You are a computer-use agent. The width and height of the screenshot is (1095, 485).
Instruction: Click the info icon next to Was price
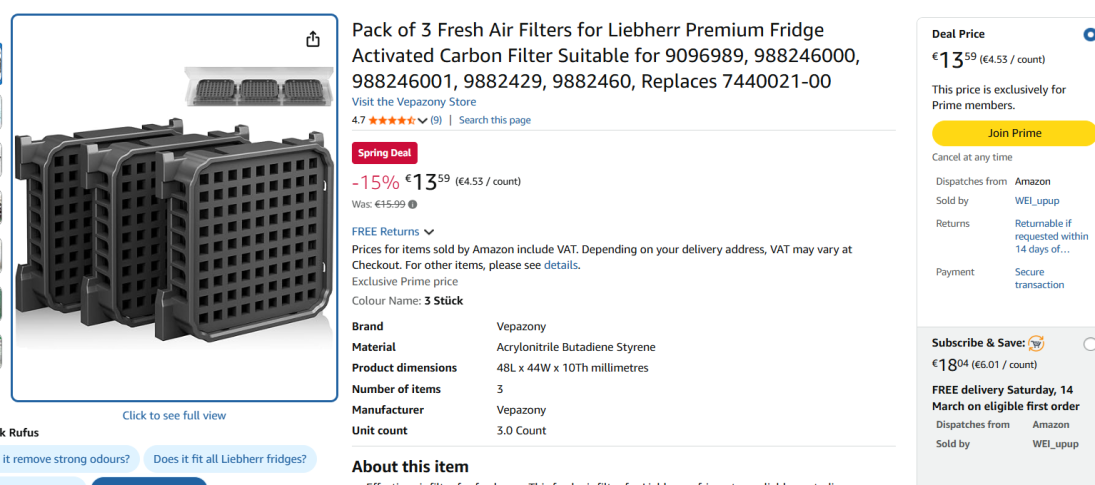[x=413, y=205]
